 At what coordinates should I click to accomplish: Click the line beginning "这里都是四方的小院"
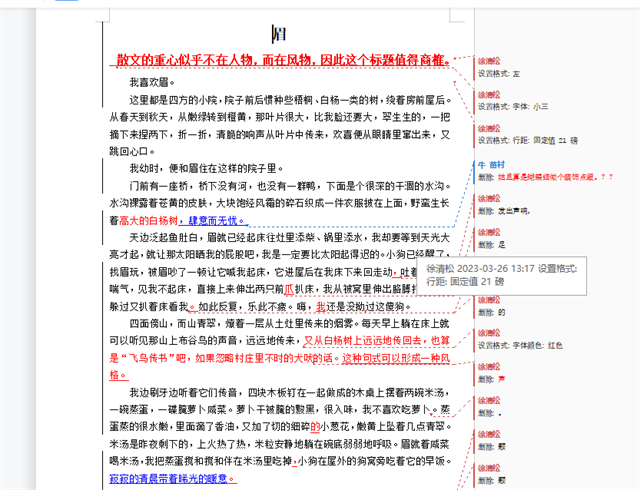click(290, 100)
